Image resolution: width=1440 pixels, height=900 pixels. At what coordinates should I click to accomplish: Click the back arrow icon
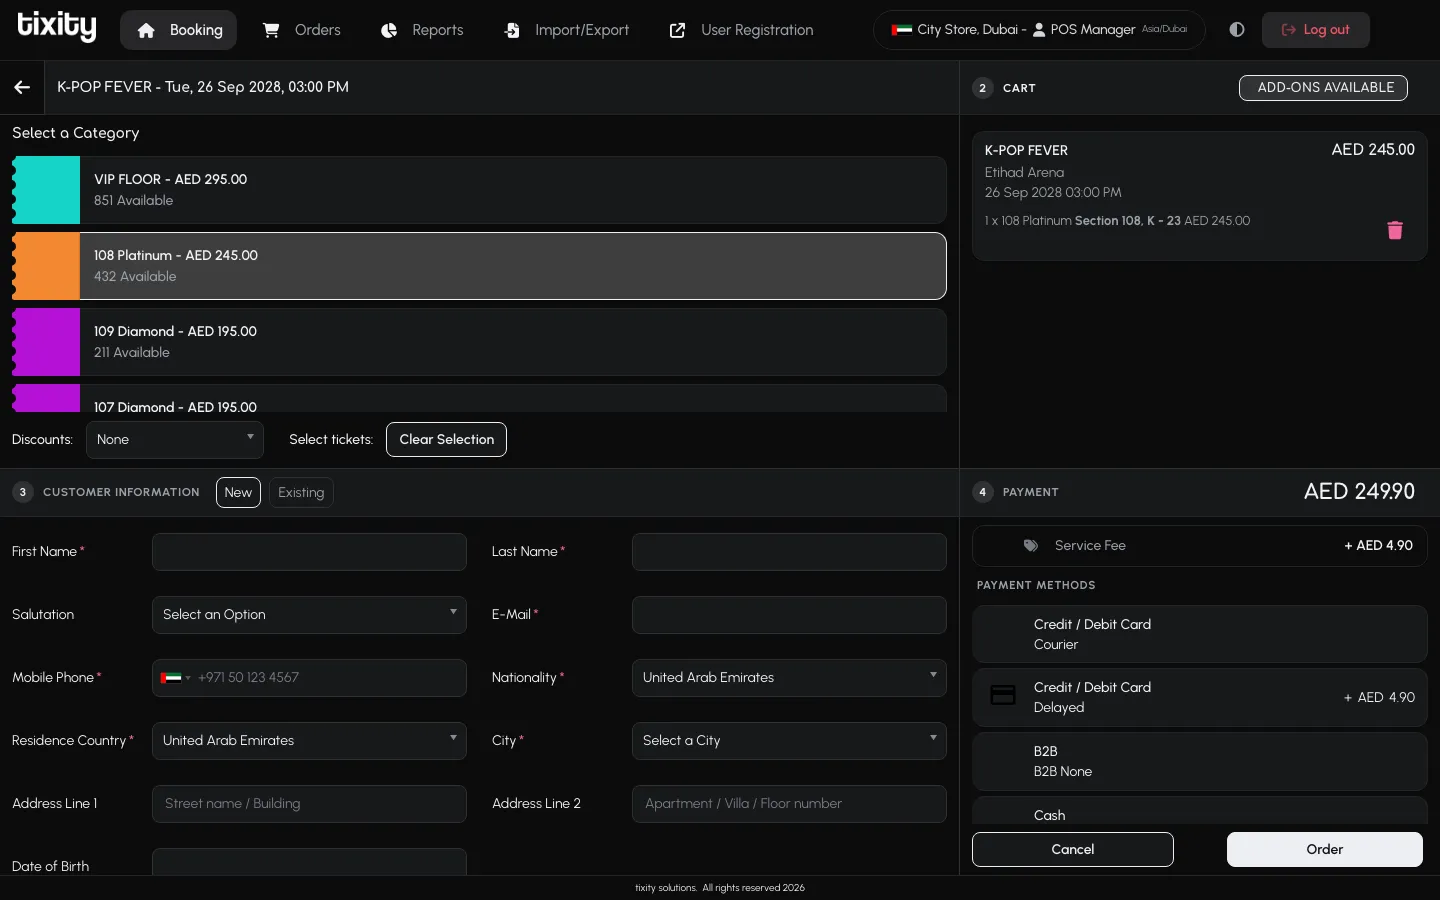22,87
